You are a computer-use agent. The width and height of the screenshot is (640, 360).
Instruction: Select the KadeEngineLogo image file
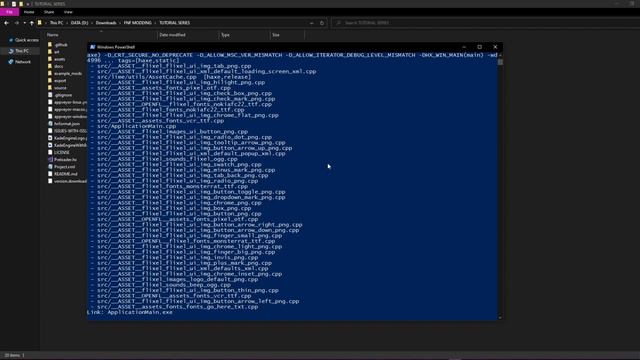point(70,138)
